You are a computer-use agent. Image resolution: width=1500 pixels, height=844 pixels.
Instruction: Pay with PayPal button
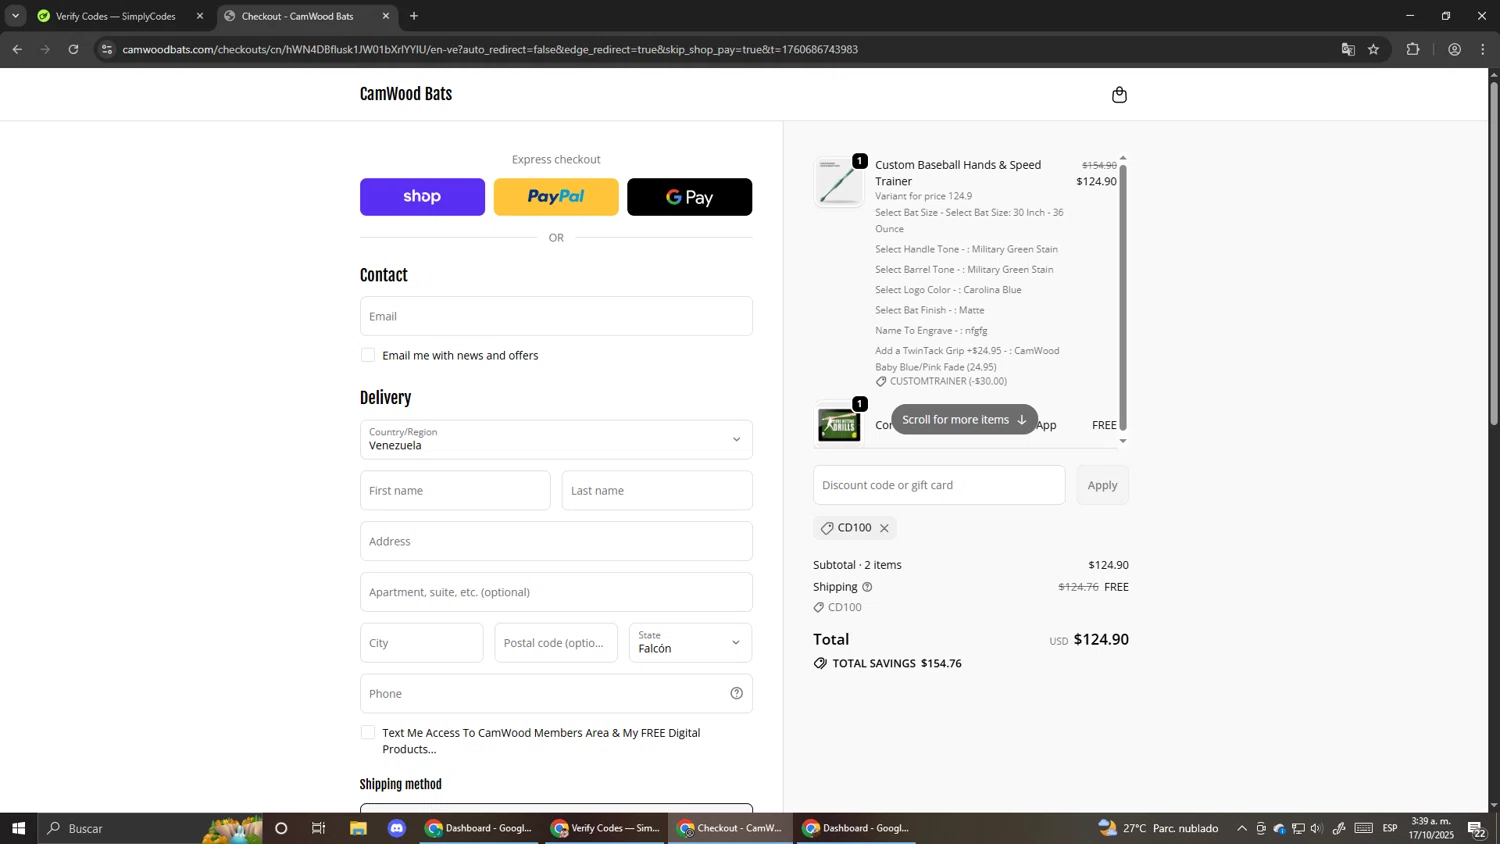tap(556, 197)
